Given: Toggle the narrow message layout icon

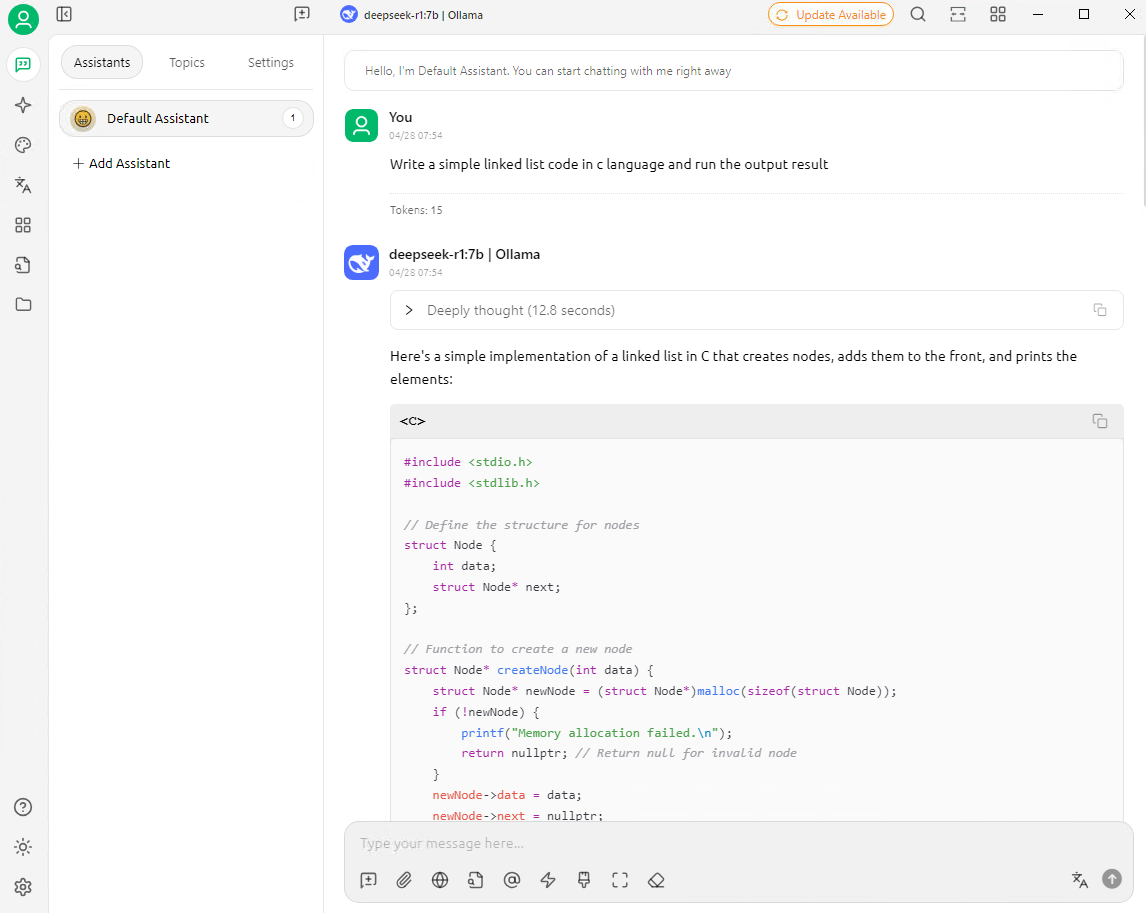Looking at the screenshot, I should (x=958, y=15).
